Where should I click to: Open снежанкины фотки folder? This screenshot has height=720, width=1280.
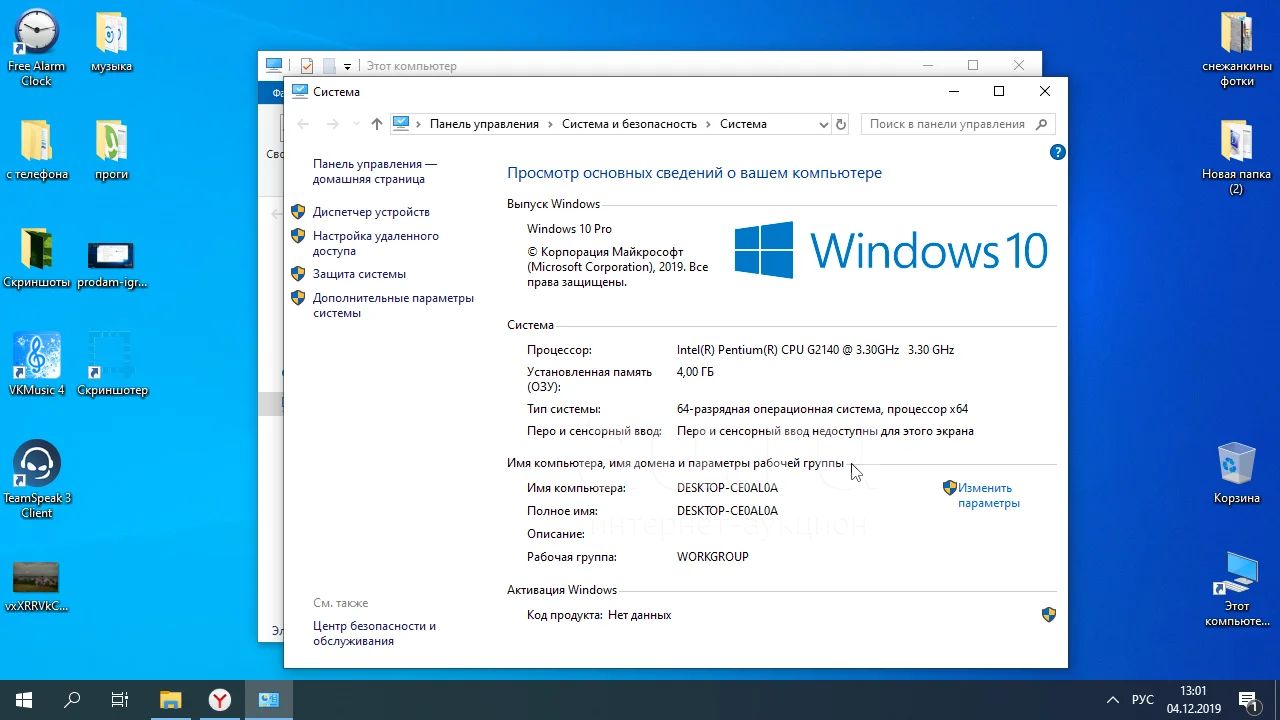(1237, 48)
